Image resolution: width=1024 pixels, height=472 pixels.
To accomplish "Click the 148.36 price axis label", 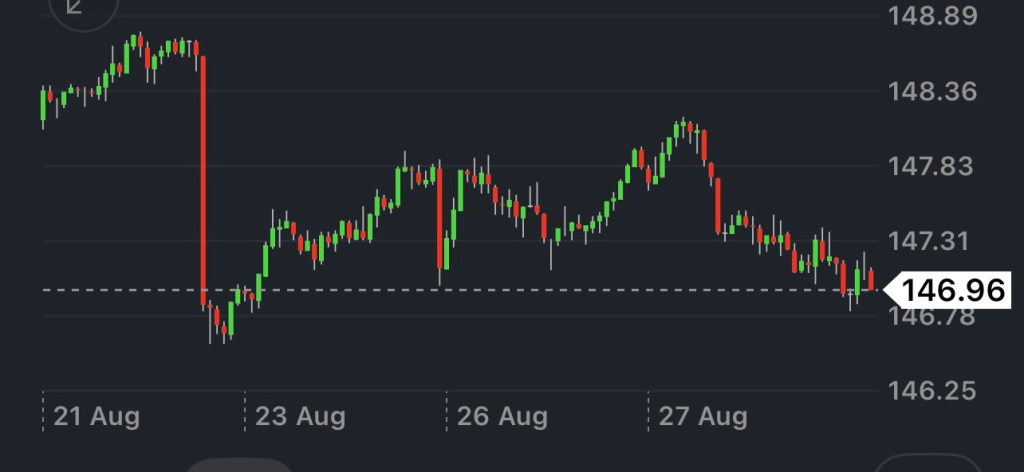I will click(x=929, y=92).
